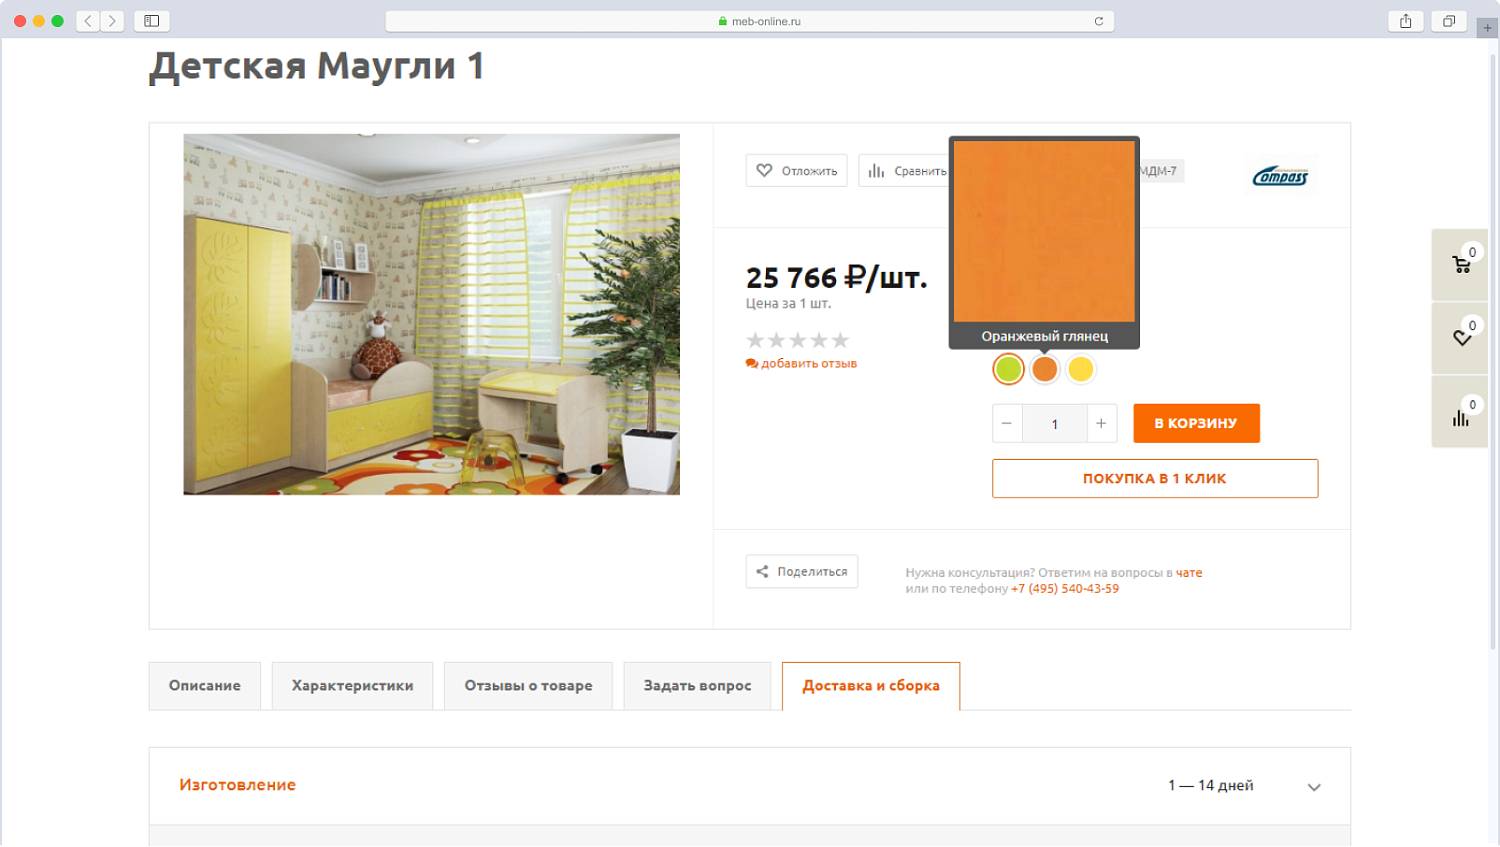Open favorites heart icon in side panel
The image size is (1500, 847).
(x=1461, y=338)
